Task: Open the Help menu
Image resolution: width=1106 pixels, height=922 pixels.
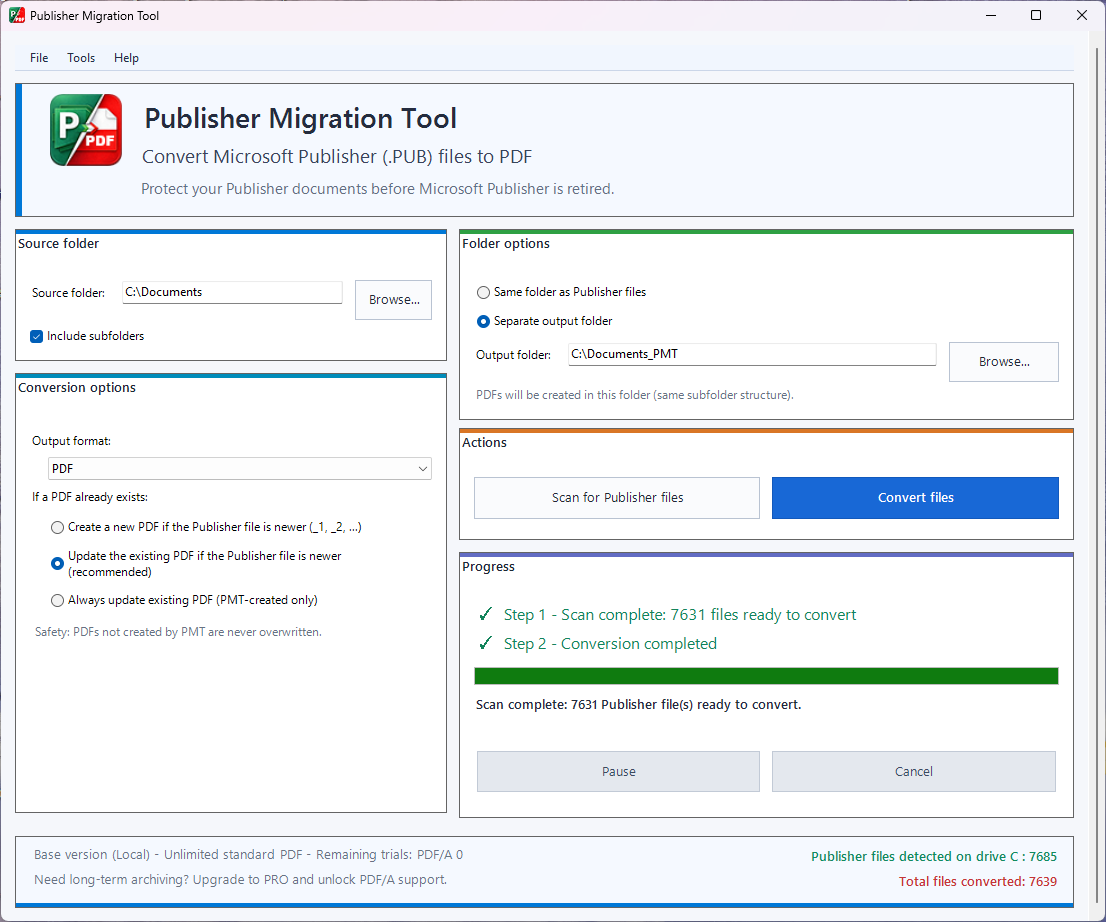Action: coord(126,58)
